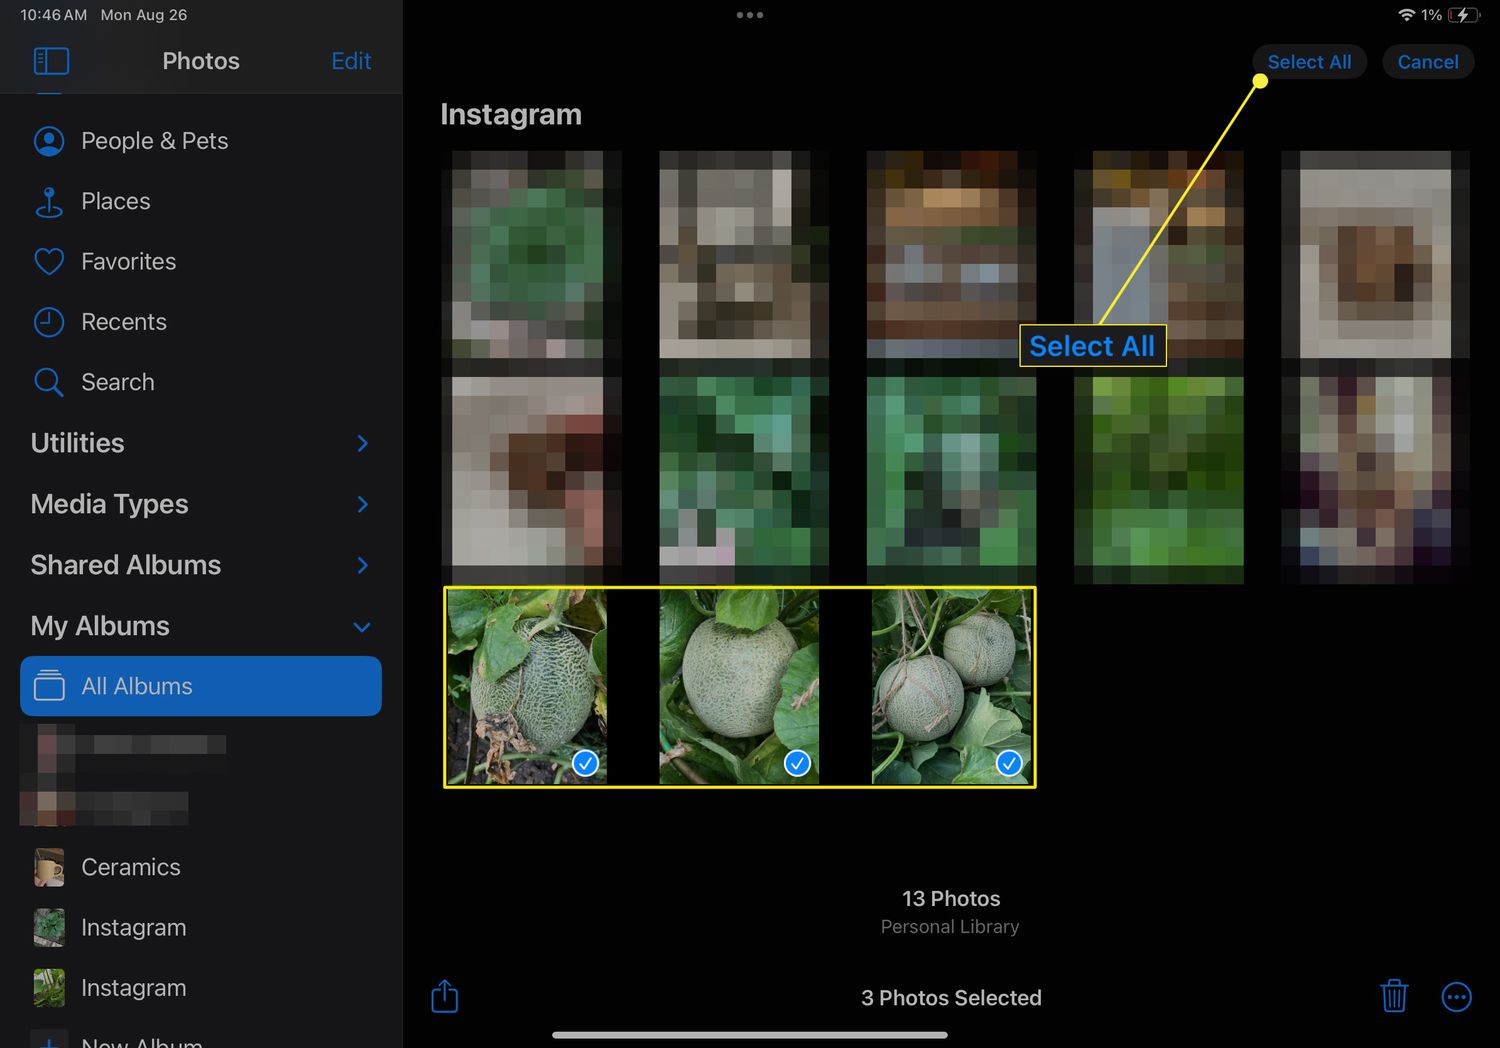Uncheck the two-melons photo on right
The width and height of the screenshot is (1500, 1048).
pos(1009,763)
